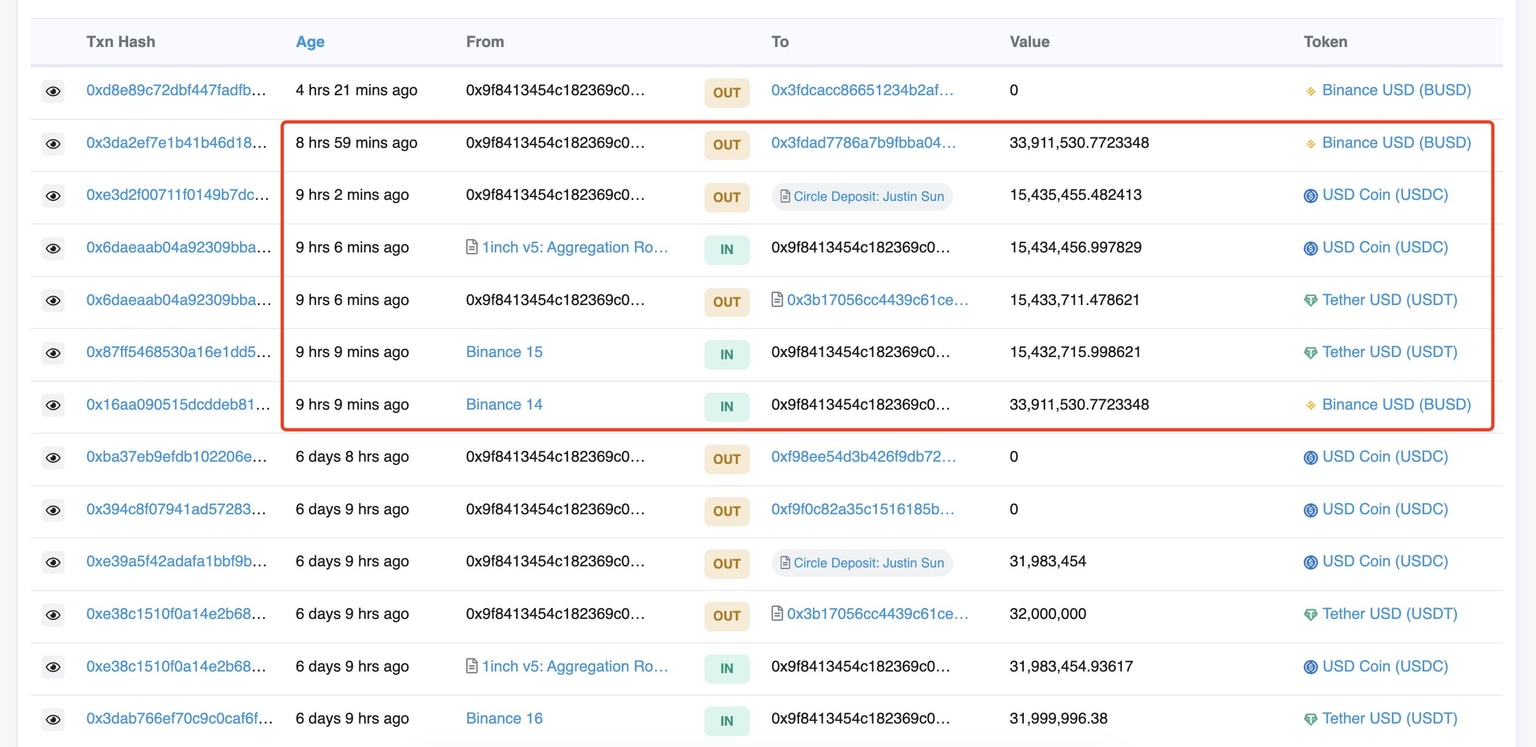Click eye icon beside 0x3dab766ef70c9c0caf6f hash

click(x=53, y=720)
